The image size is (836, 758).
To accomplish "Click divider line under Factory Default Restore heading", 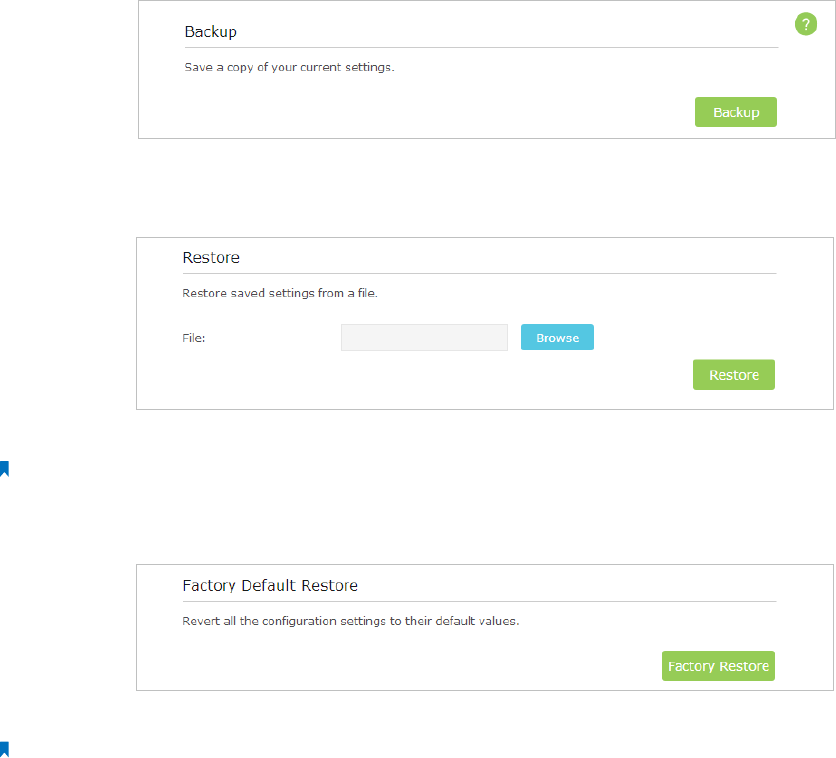I will click(x=478, y=601).
